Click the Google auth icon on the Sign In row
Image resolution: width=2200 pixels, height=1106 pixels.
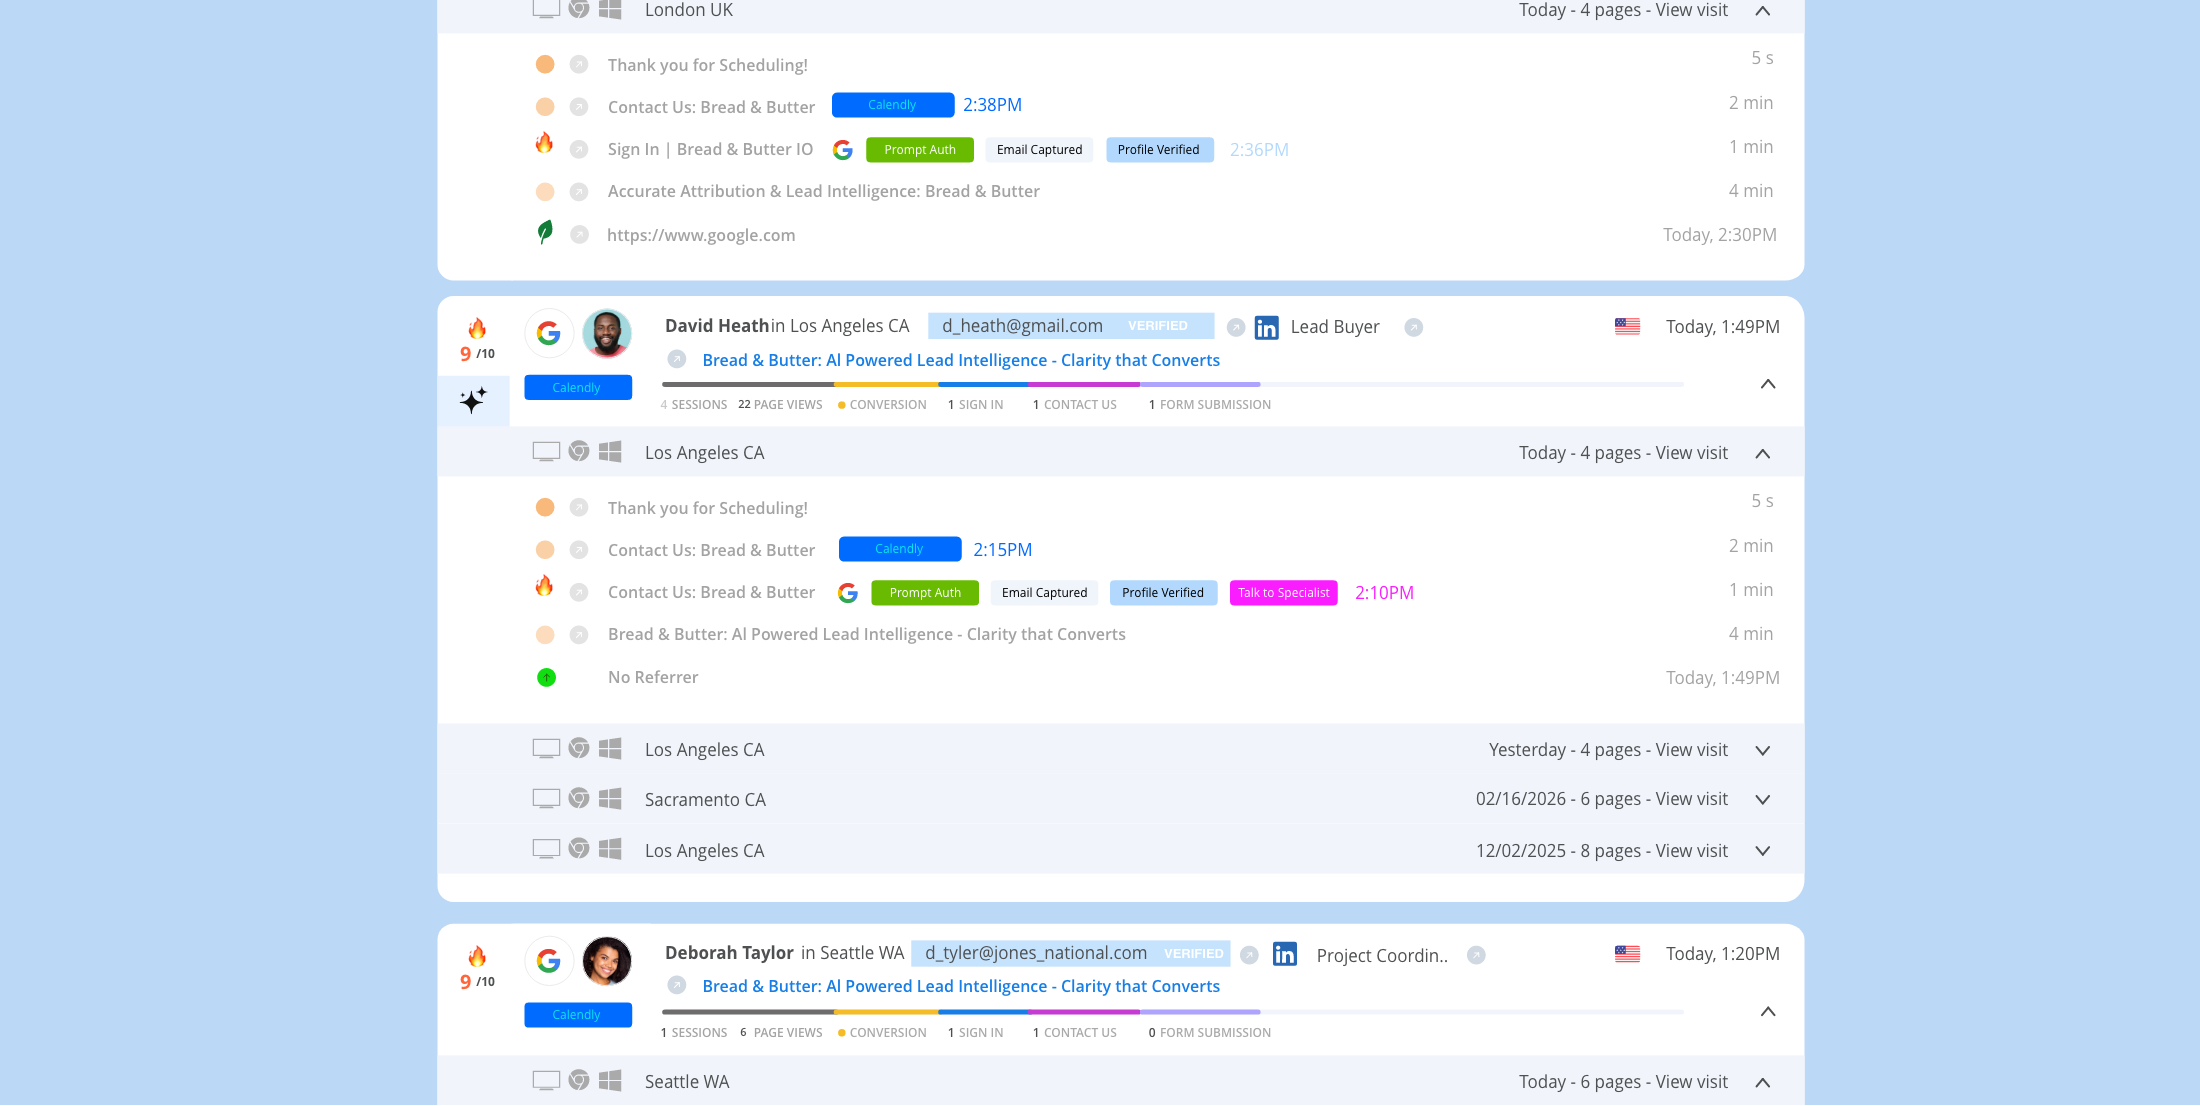[x=843, y=149]
